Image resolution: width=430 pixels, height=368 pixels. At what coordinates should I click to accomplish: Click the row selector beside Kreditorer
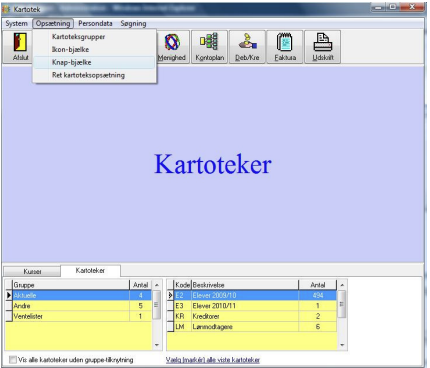click(170, 316)
